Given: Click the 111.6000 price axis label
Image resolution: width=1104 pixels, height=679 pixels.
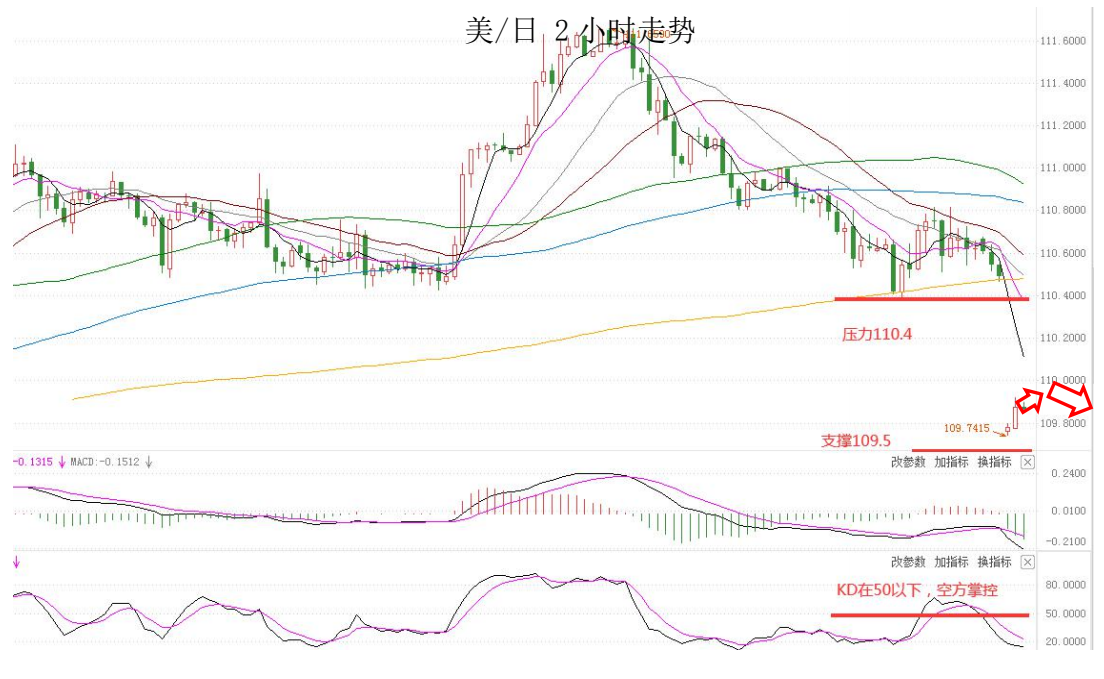Looking at the screenshot, I should tap(1062, 41).
